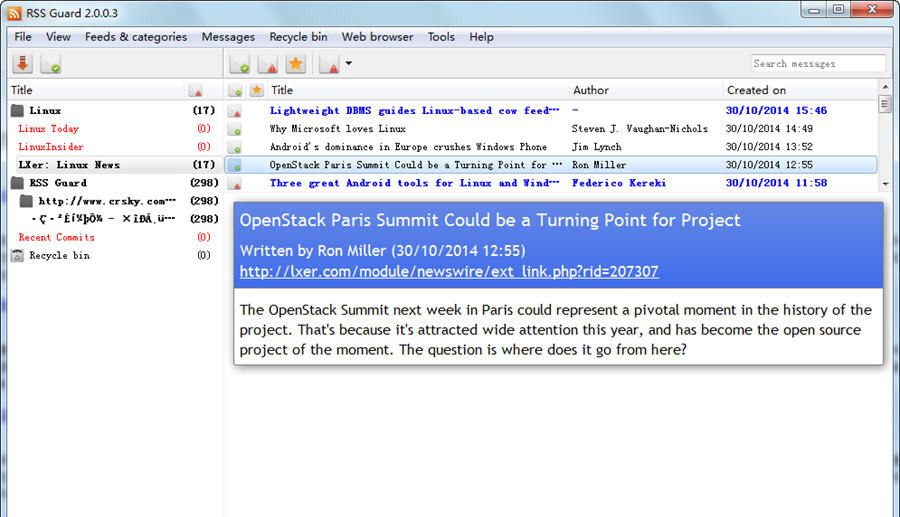This screenshot has width=900, height=517.
Task: Open the Messages menu
Action: pyautogui.click(x=228, y=37)
